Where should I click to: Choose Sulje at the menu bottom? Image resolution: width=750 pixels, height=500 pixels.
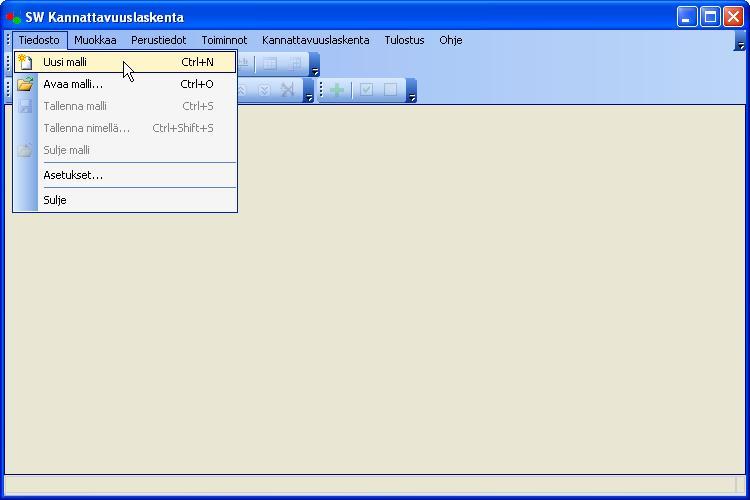point(125,200)
